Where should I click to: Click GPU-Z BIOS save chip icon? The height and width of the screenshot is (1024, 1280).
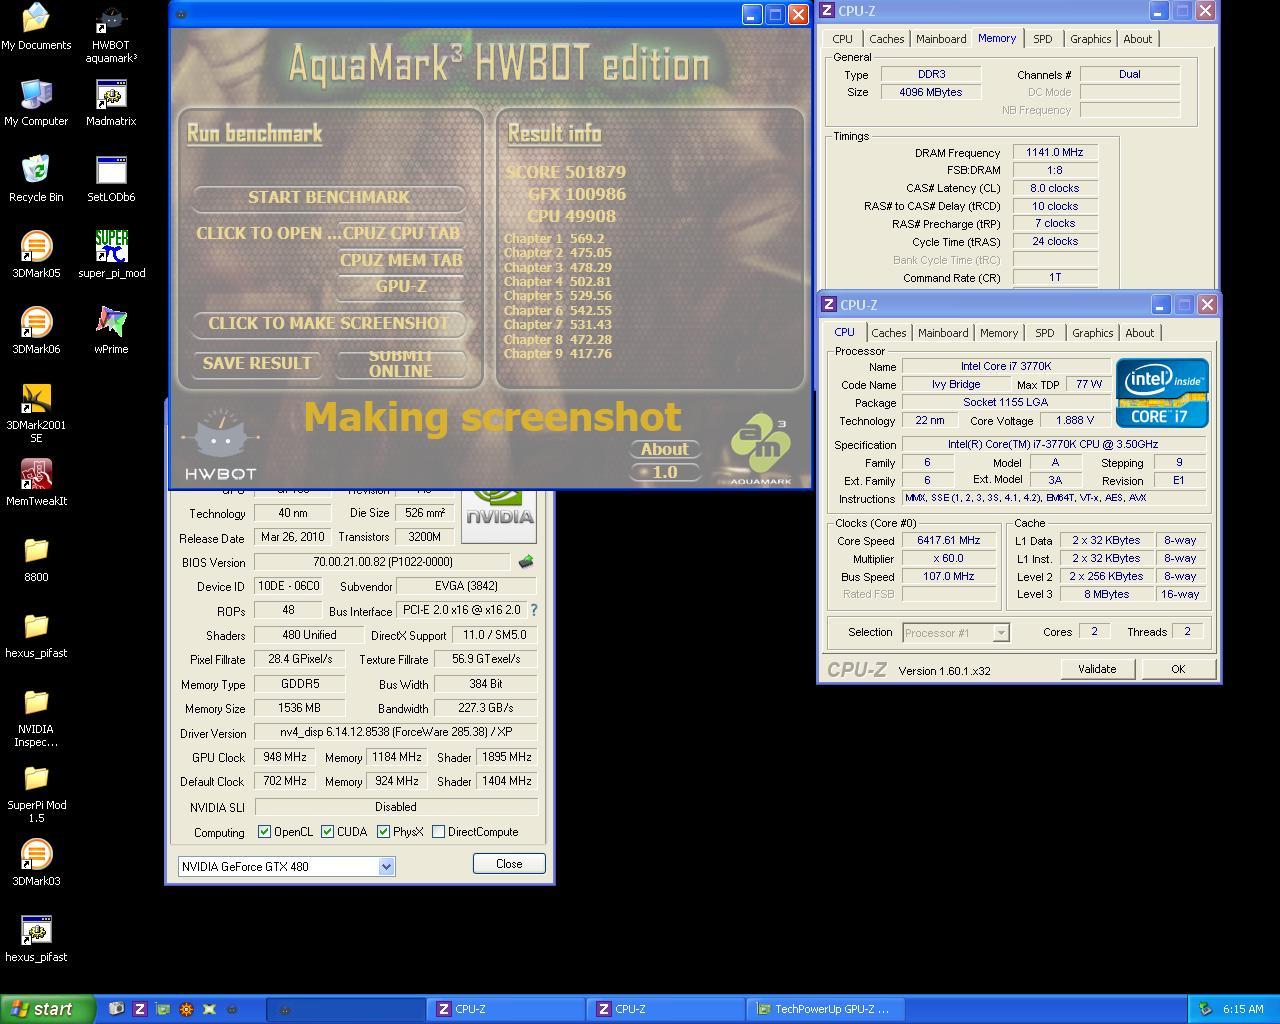526,562
